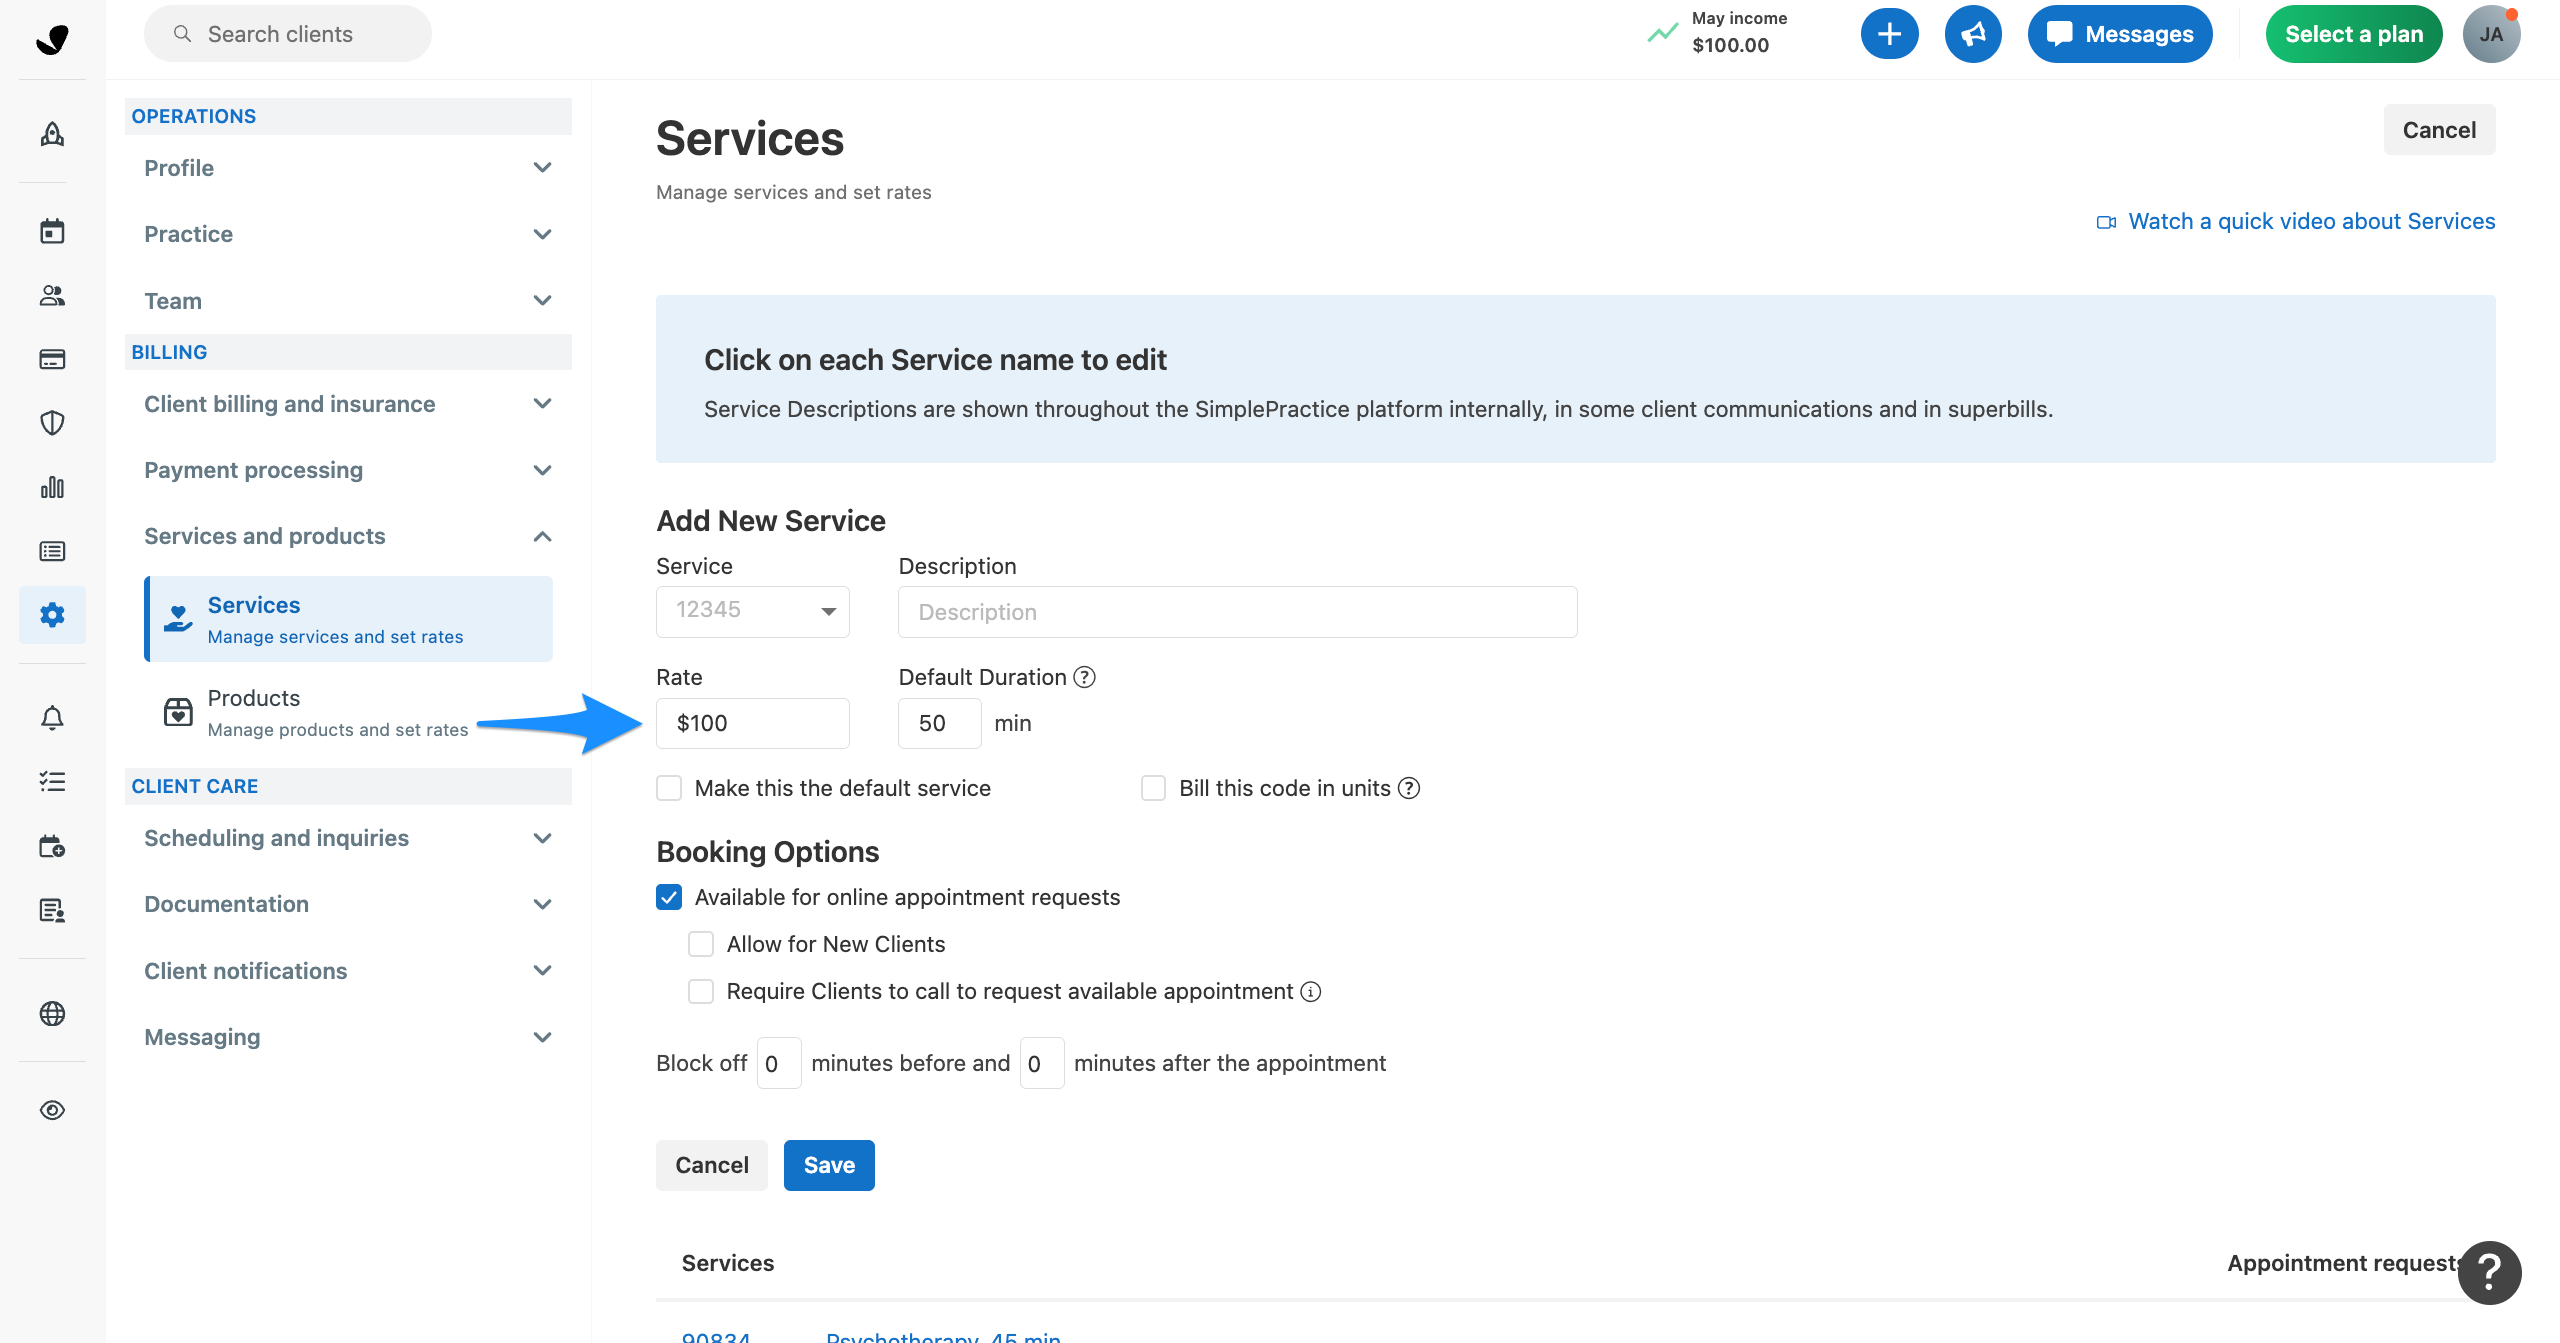Expand Payment processing section

(x=348, y=470)
